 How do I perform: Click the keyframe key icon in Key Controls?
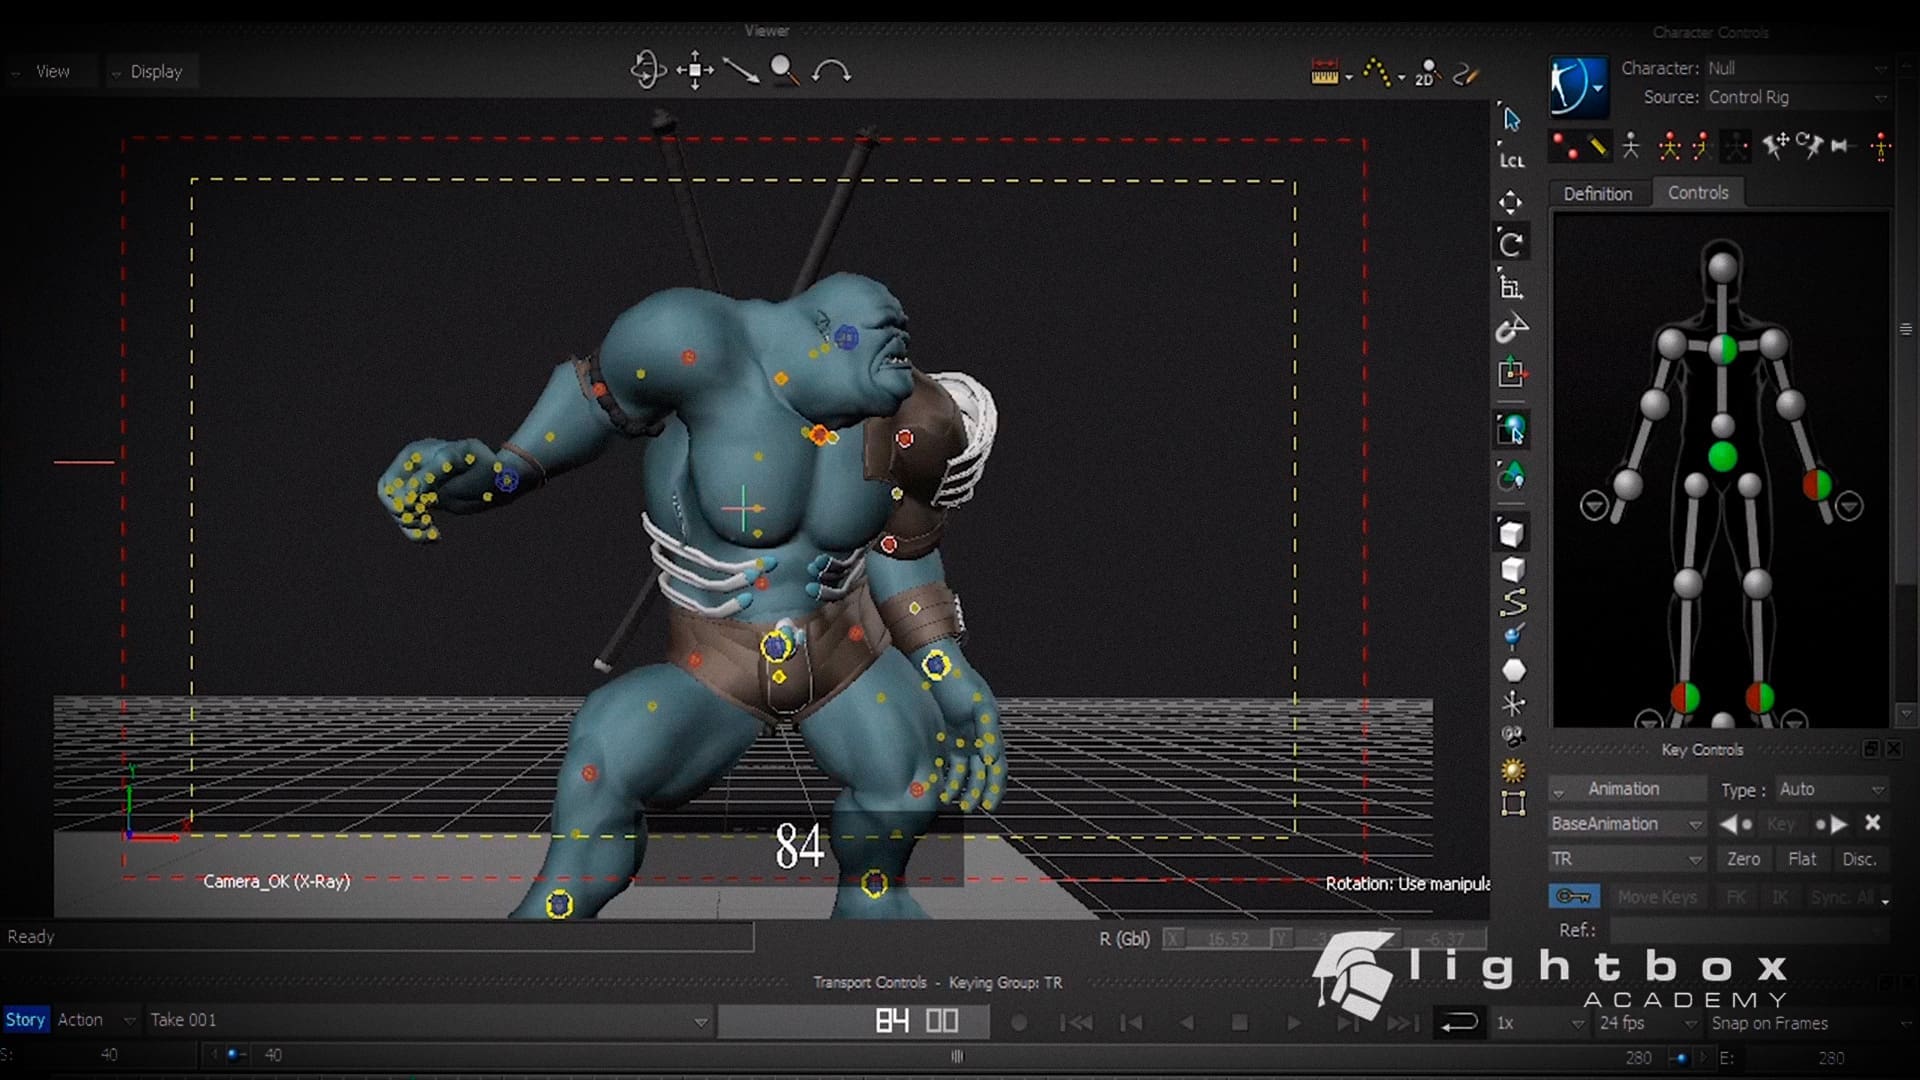tap(1574, 896)
